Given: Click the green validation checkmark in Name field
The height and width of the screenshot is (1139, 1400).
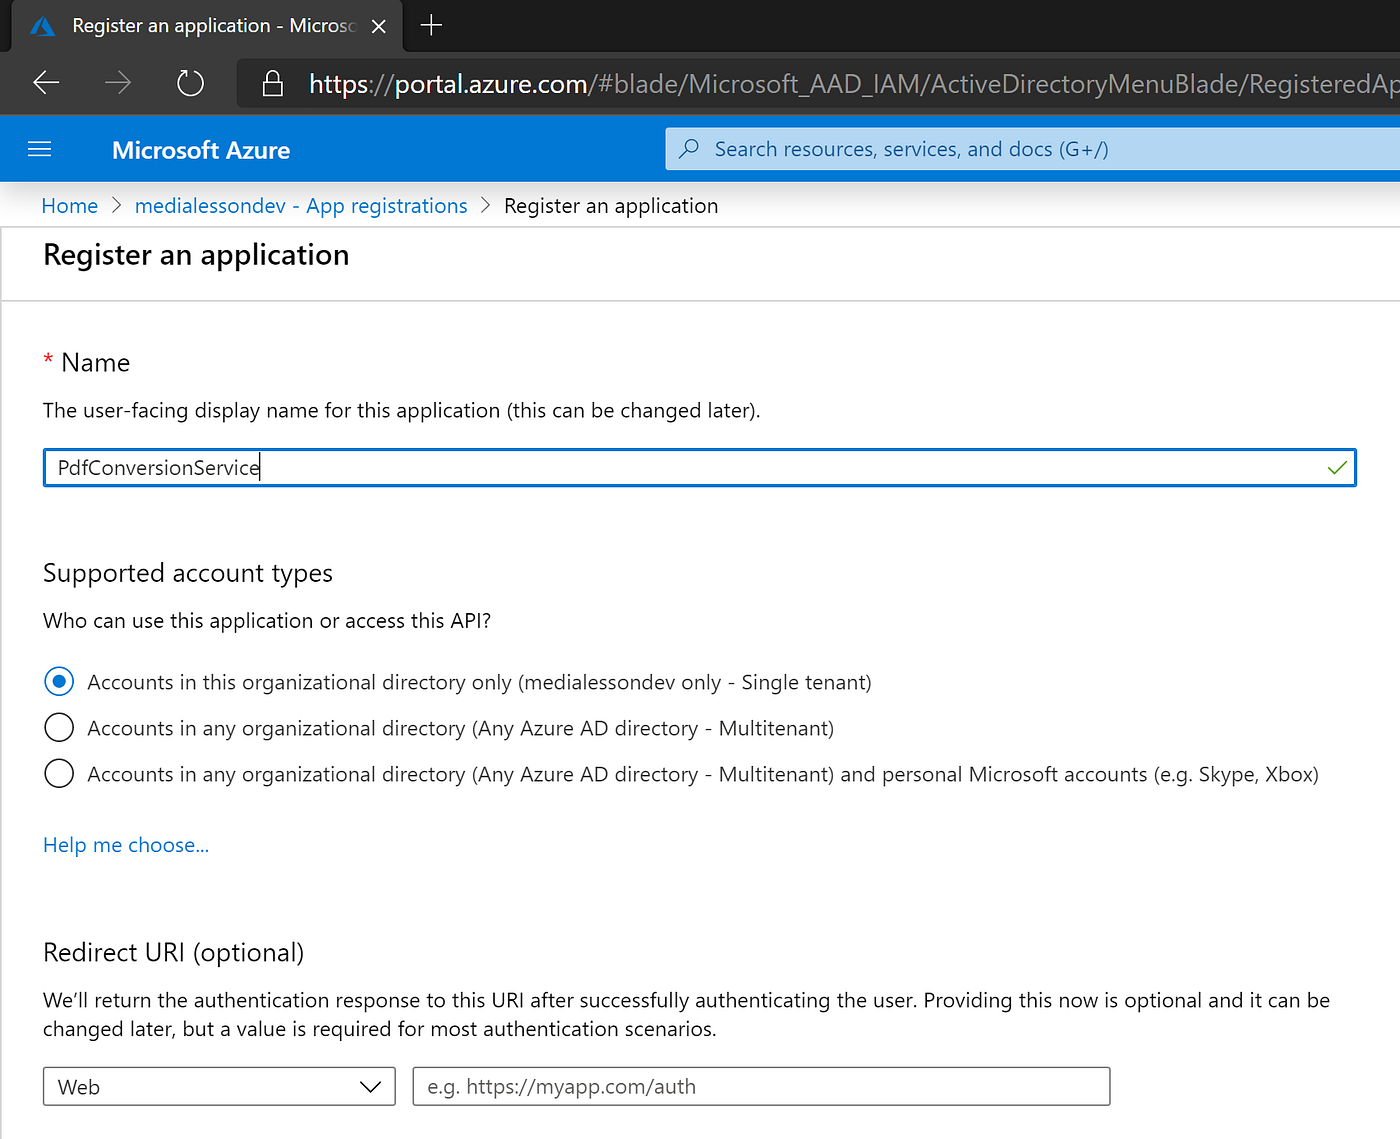Looking at the screenshot, I should [1336, 467].
